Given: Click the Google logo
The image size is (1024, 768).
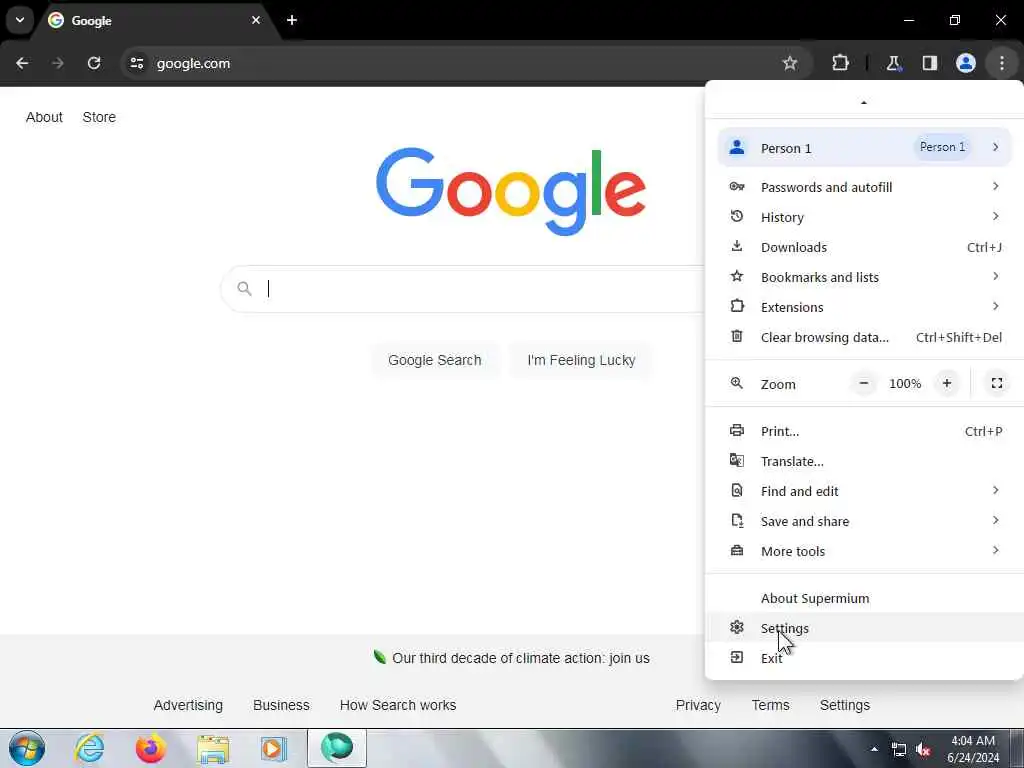Looking at the screenshot, I should pyautogui.click(x=511, y=191).
